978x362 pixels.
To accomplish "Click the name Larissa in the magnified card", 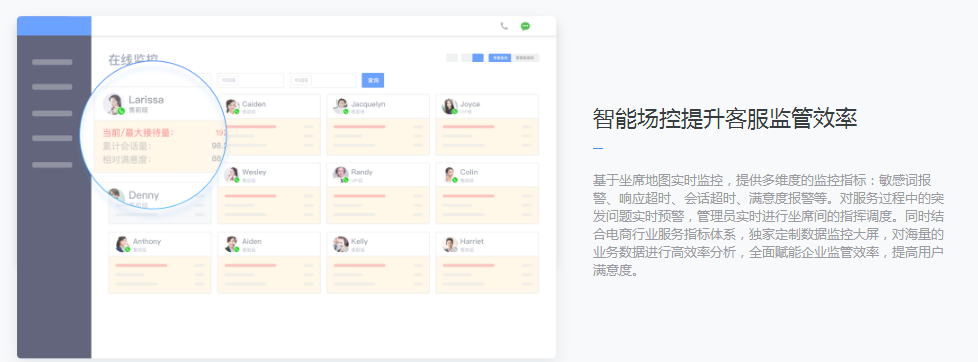I will 146,99.
